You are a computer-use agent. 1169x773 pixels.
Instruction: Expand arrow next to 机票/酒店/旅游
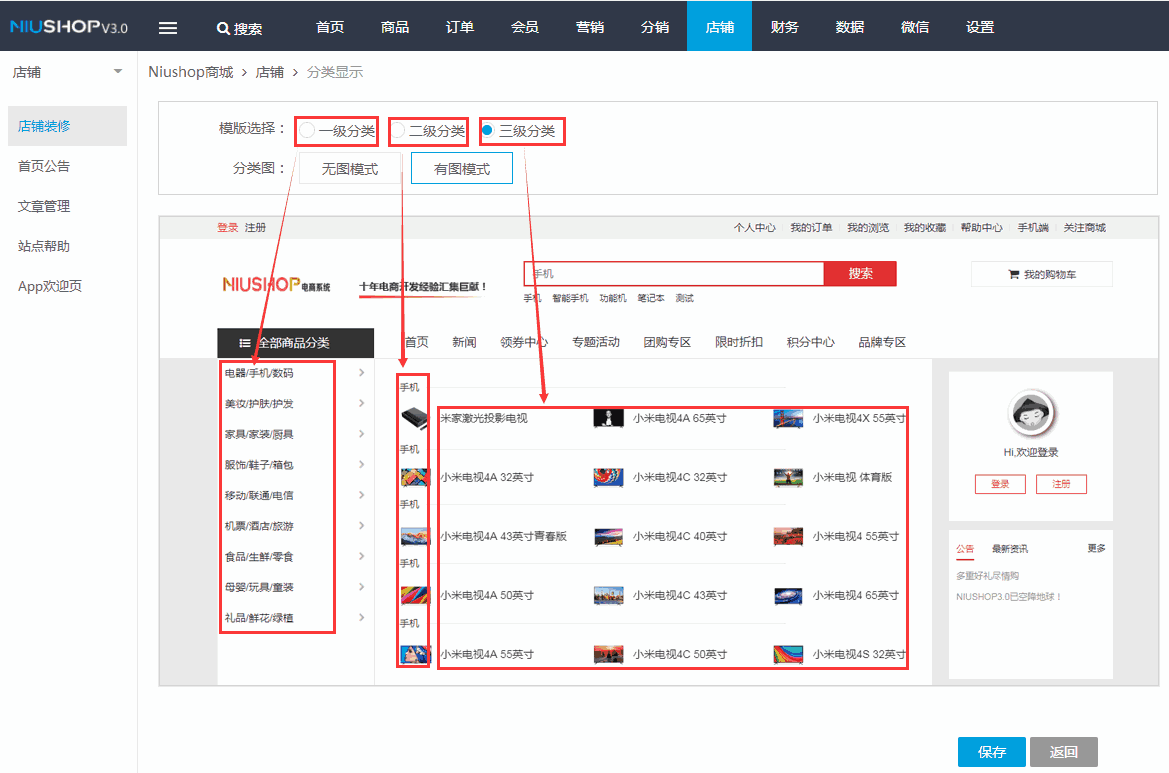click(x=362, y=526)
